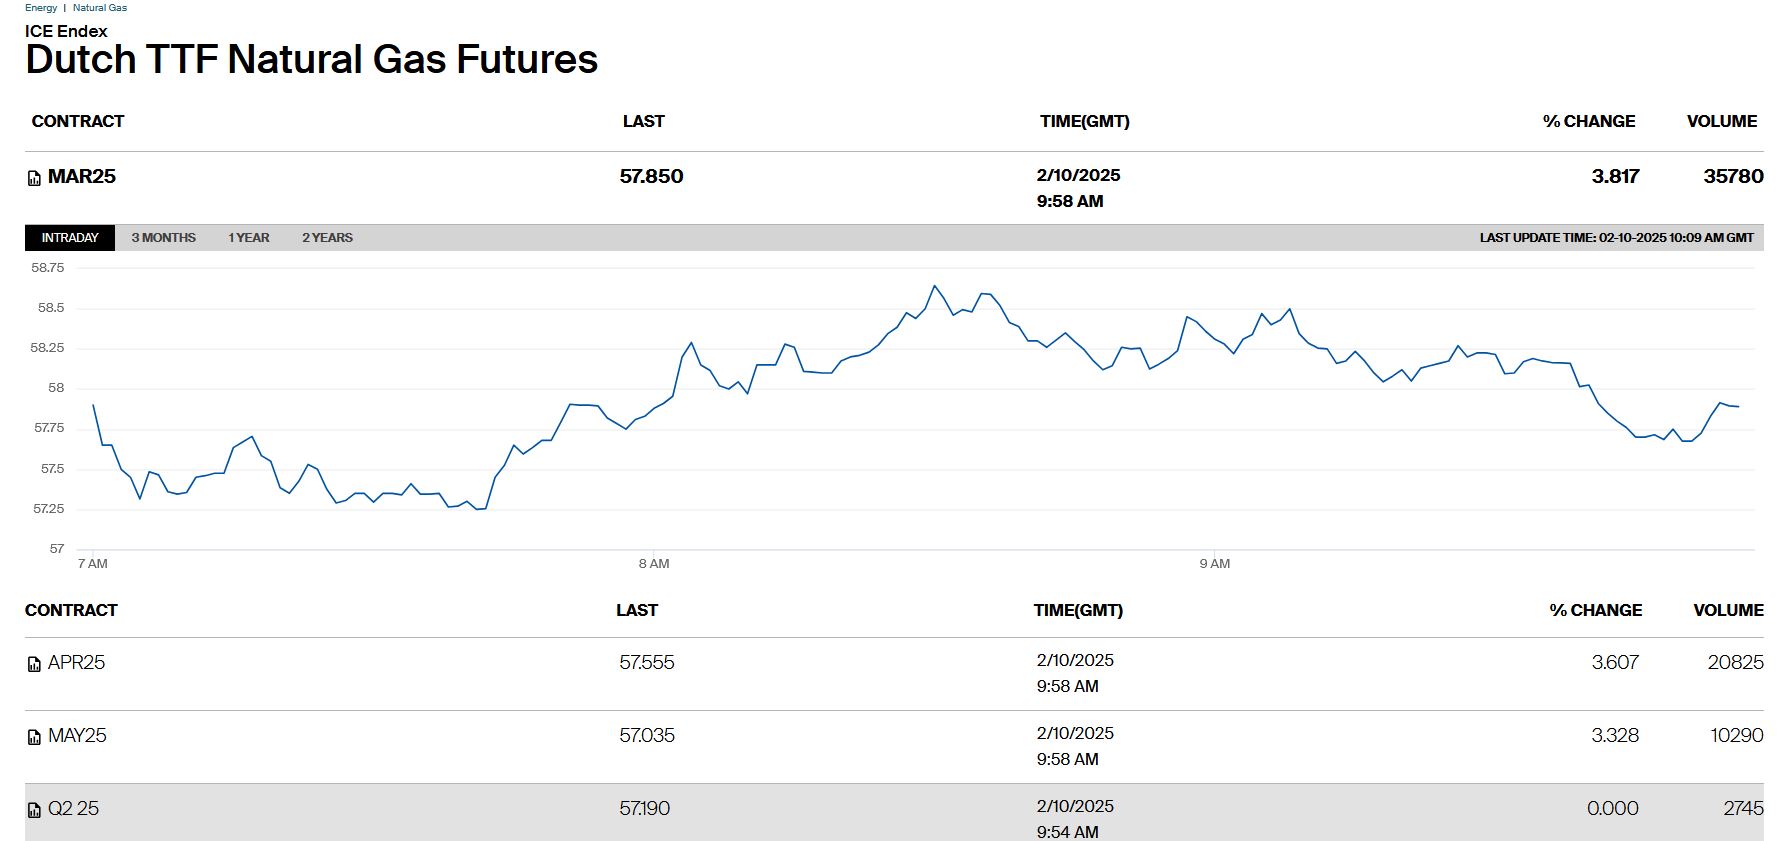
Task: Open the Natural Gas breadcrumb link
Action: pyautogui.click(x=100, y=8)
